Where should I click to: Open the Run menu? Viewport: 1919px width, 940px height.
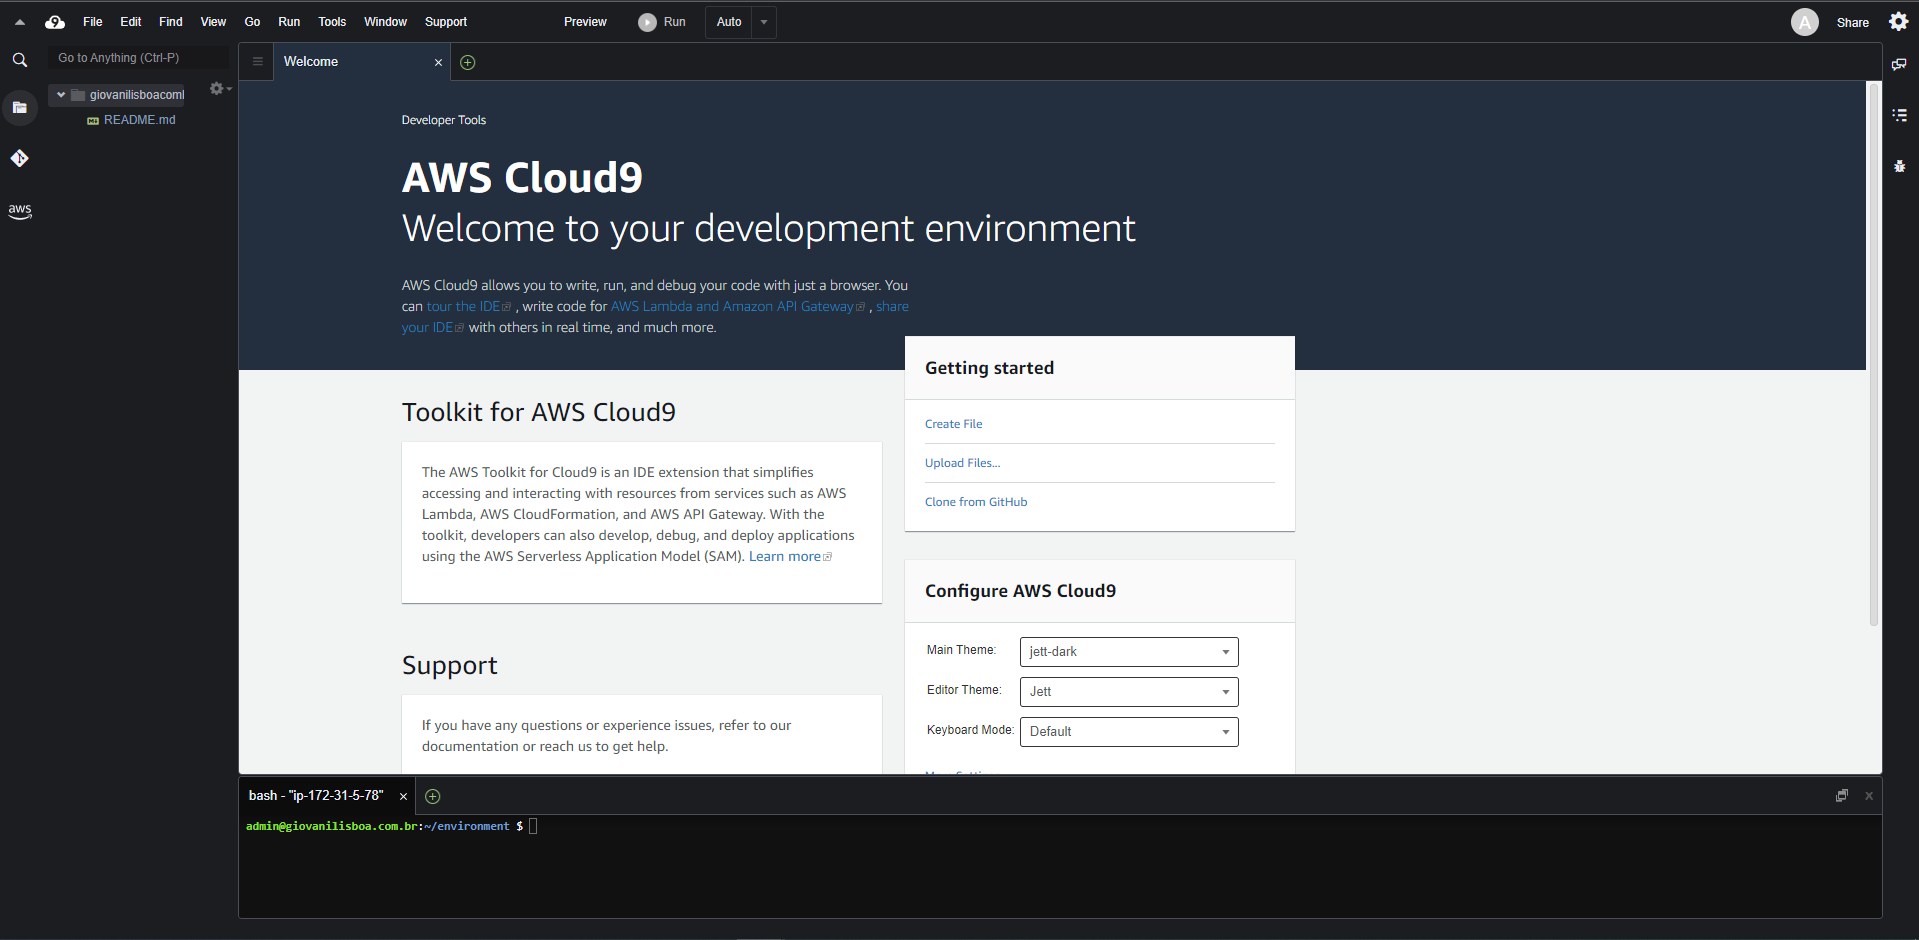coord(289,22)
